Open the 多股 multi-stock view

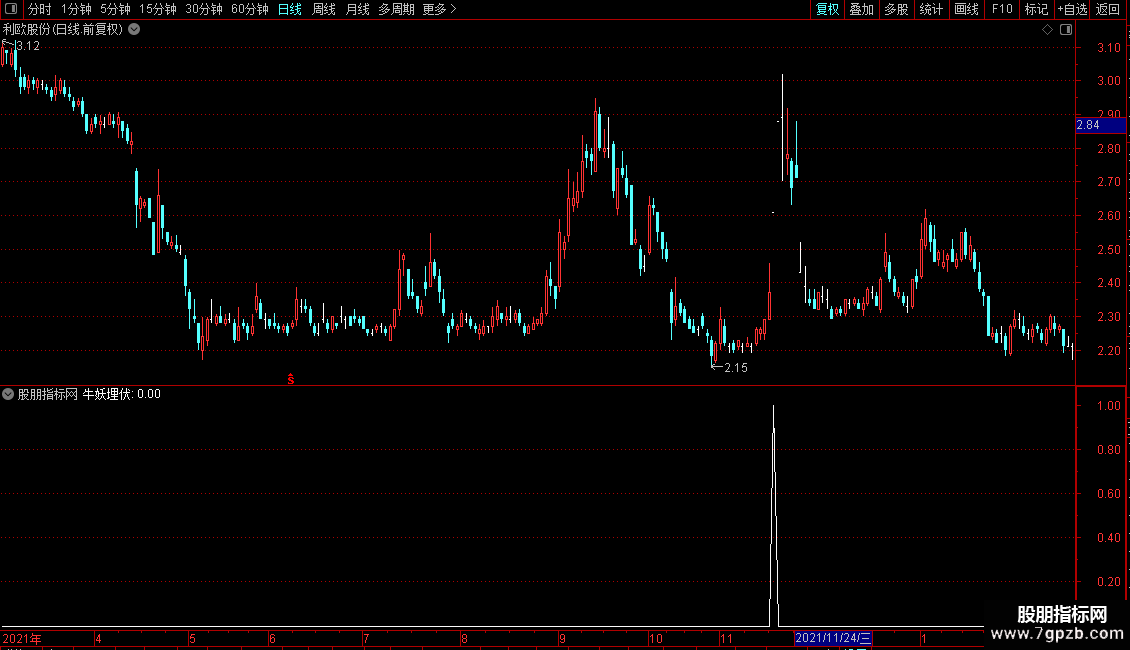click(896, 9)
